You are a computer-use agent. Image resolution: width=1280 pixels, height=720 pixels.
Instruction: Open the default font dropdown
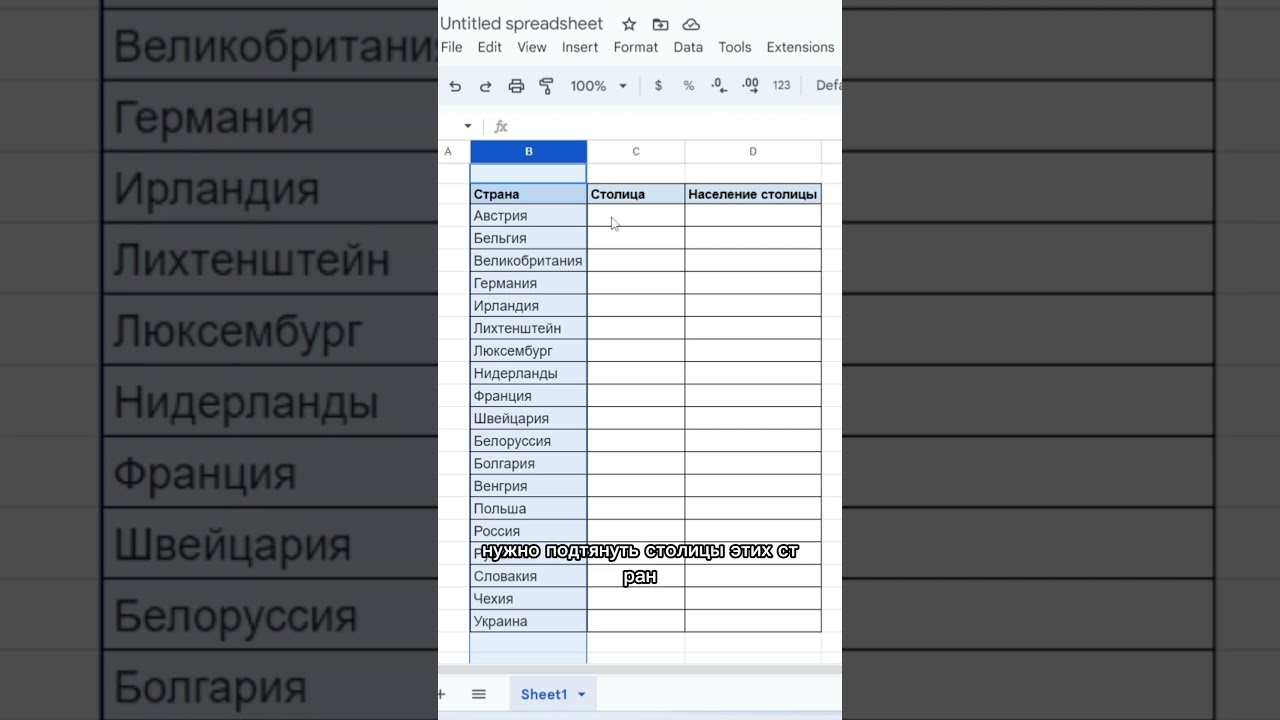[828, 86]
